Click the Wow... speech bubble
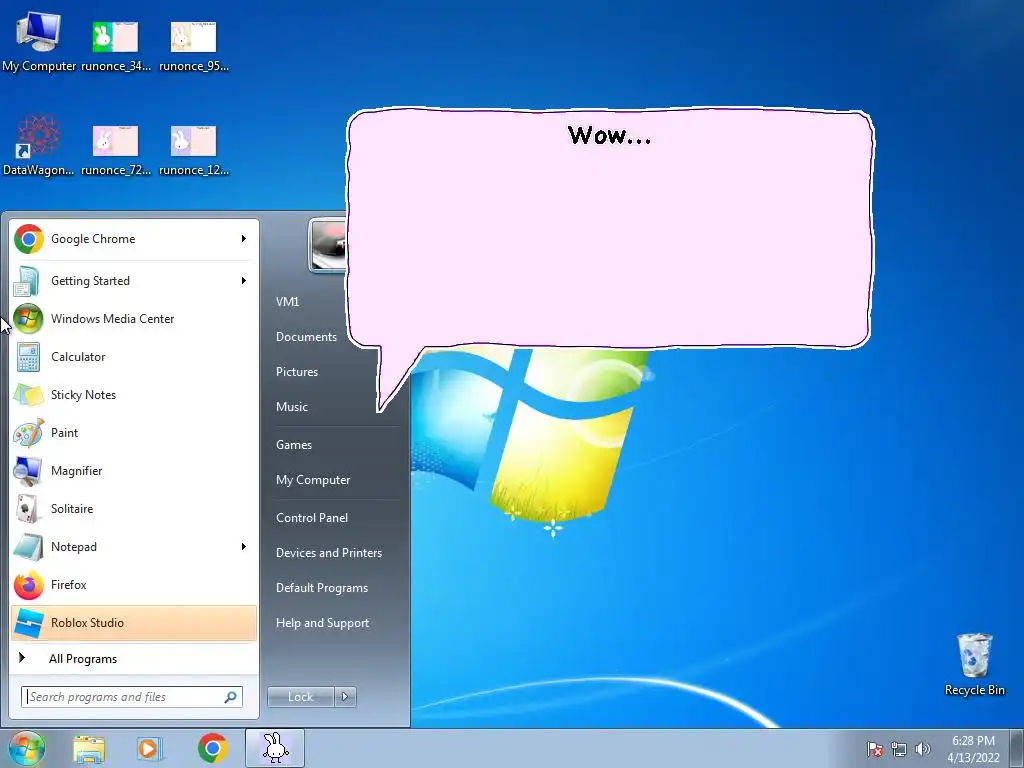 [609, 229]
